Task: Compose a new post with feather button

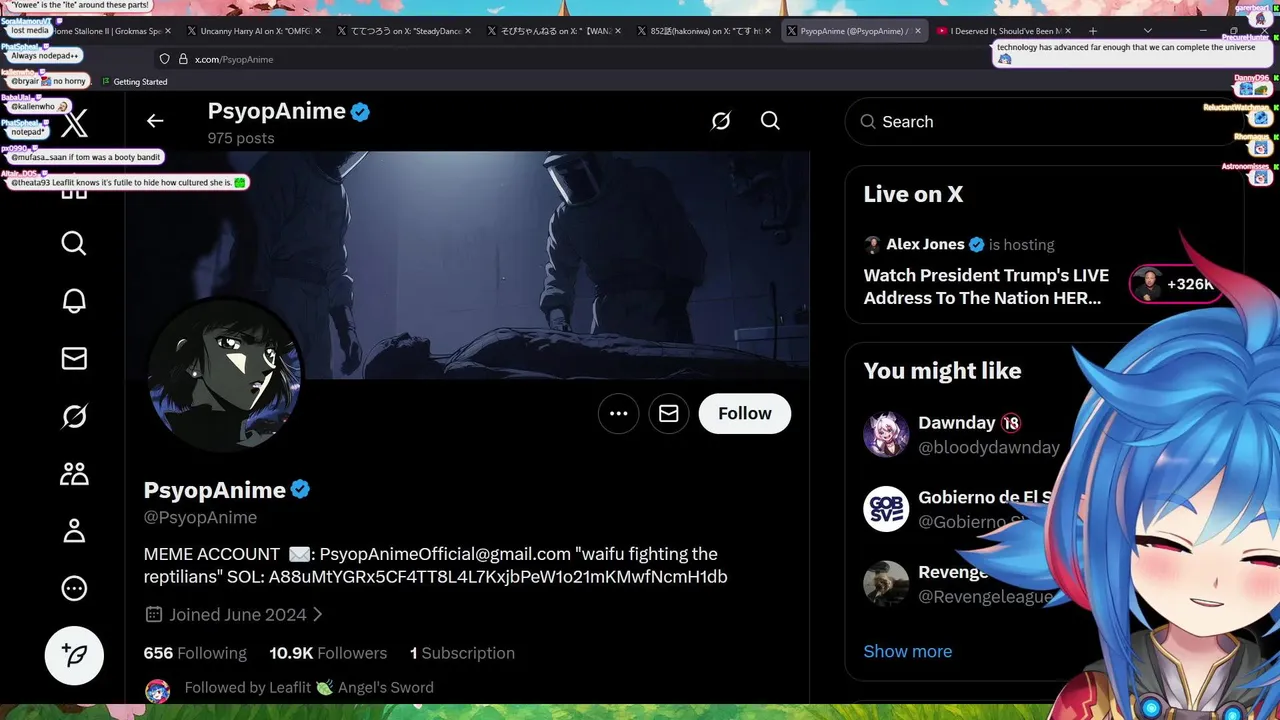Action: 74,655
